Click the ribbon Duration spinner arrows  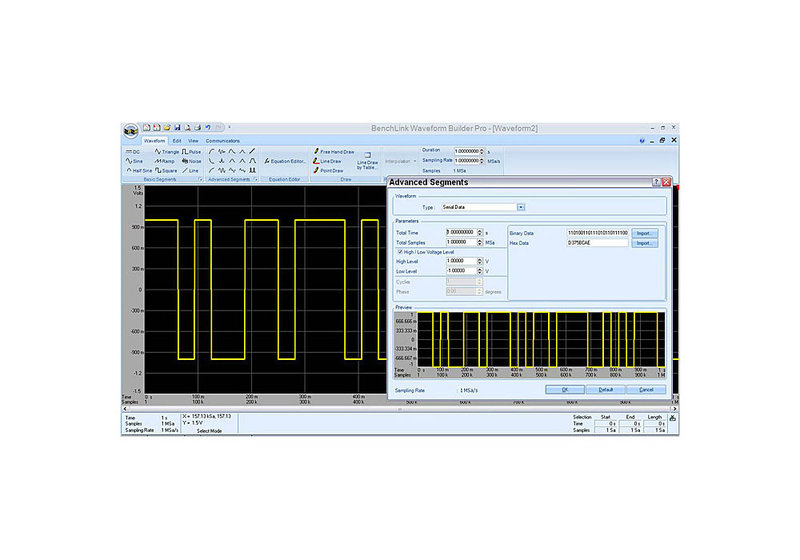coord(482,151)
